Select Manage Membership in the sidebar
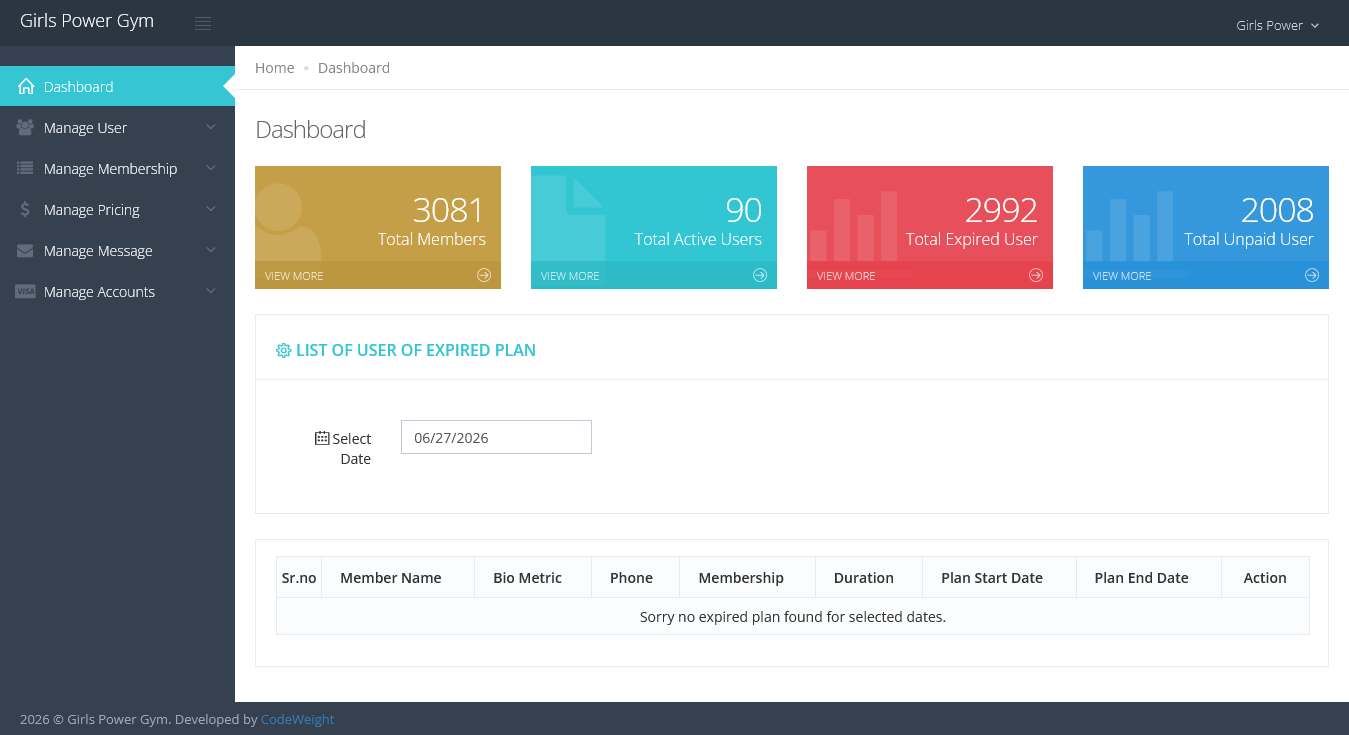 click(117, 168)
